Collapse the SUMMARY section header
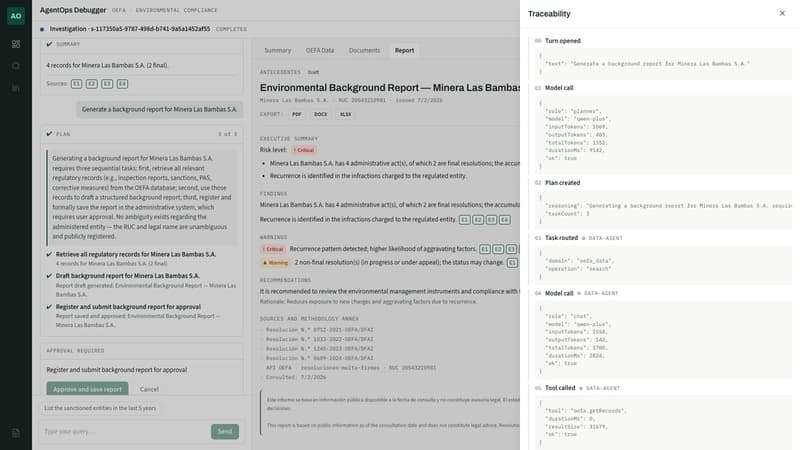The image size is (800, 450). tap(142, 44)
